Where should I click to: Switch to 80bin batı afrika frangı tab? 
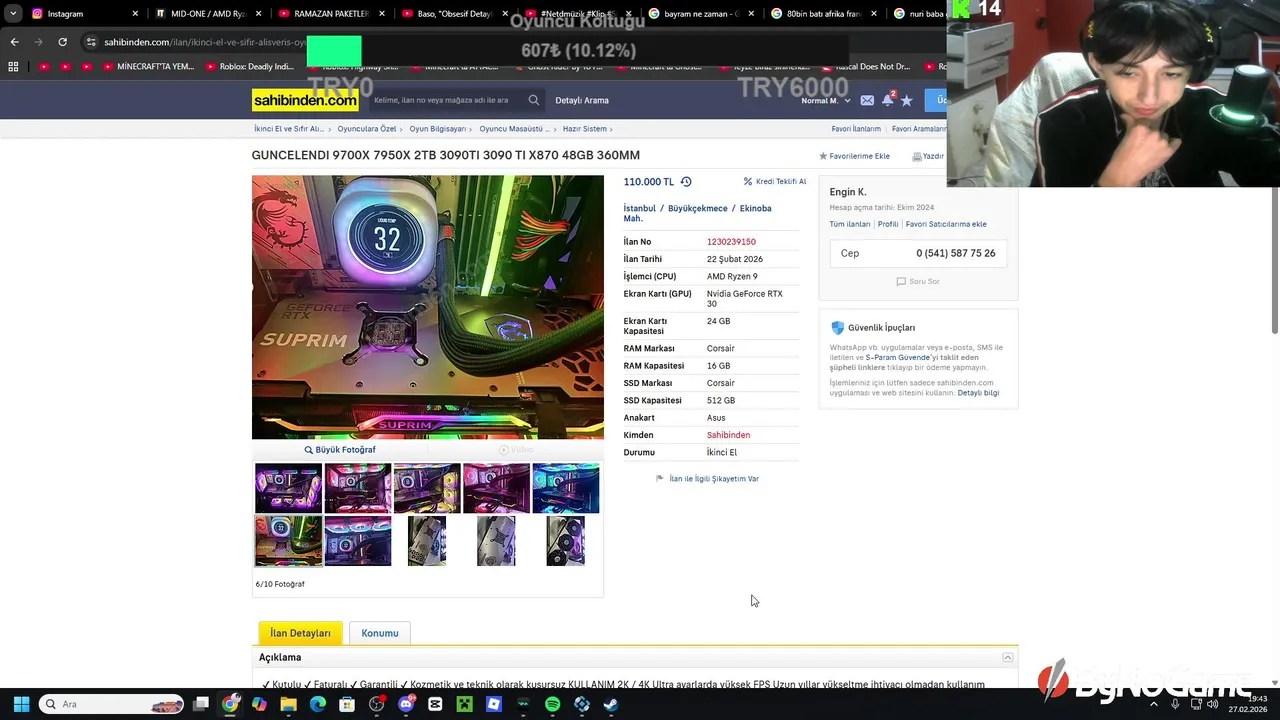point(822,14)
